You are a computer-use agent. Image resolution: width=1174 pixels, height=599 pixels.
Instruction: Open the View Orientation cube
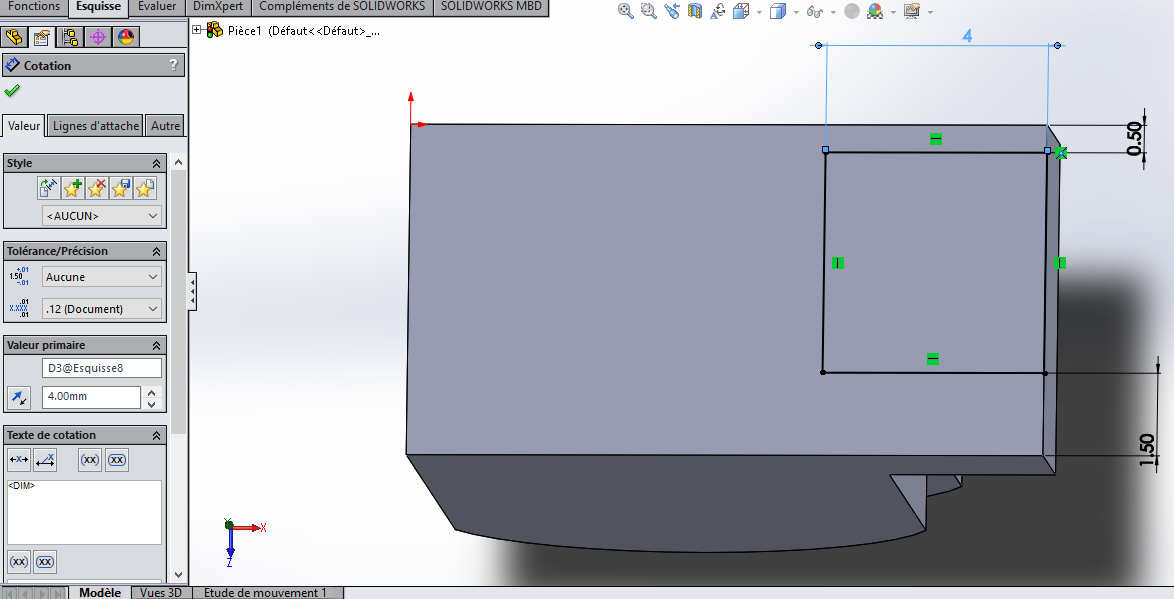741,11
